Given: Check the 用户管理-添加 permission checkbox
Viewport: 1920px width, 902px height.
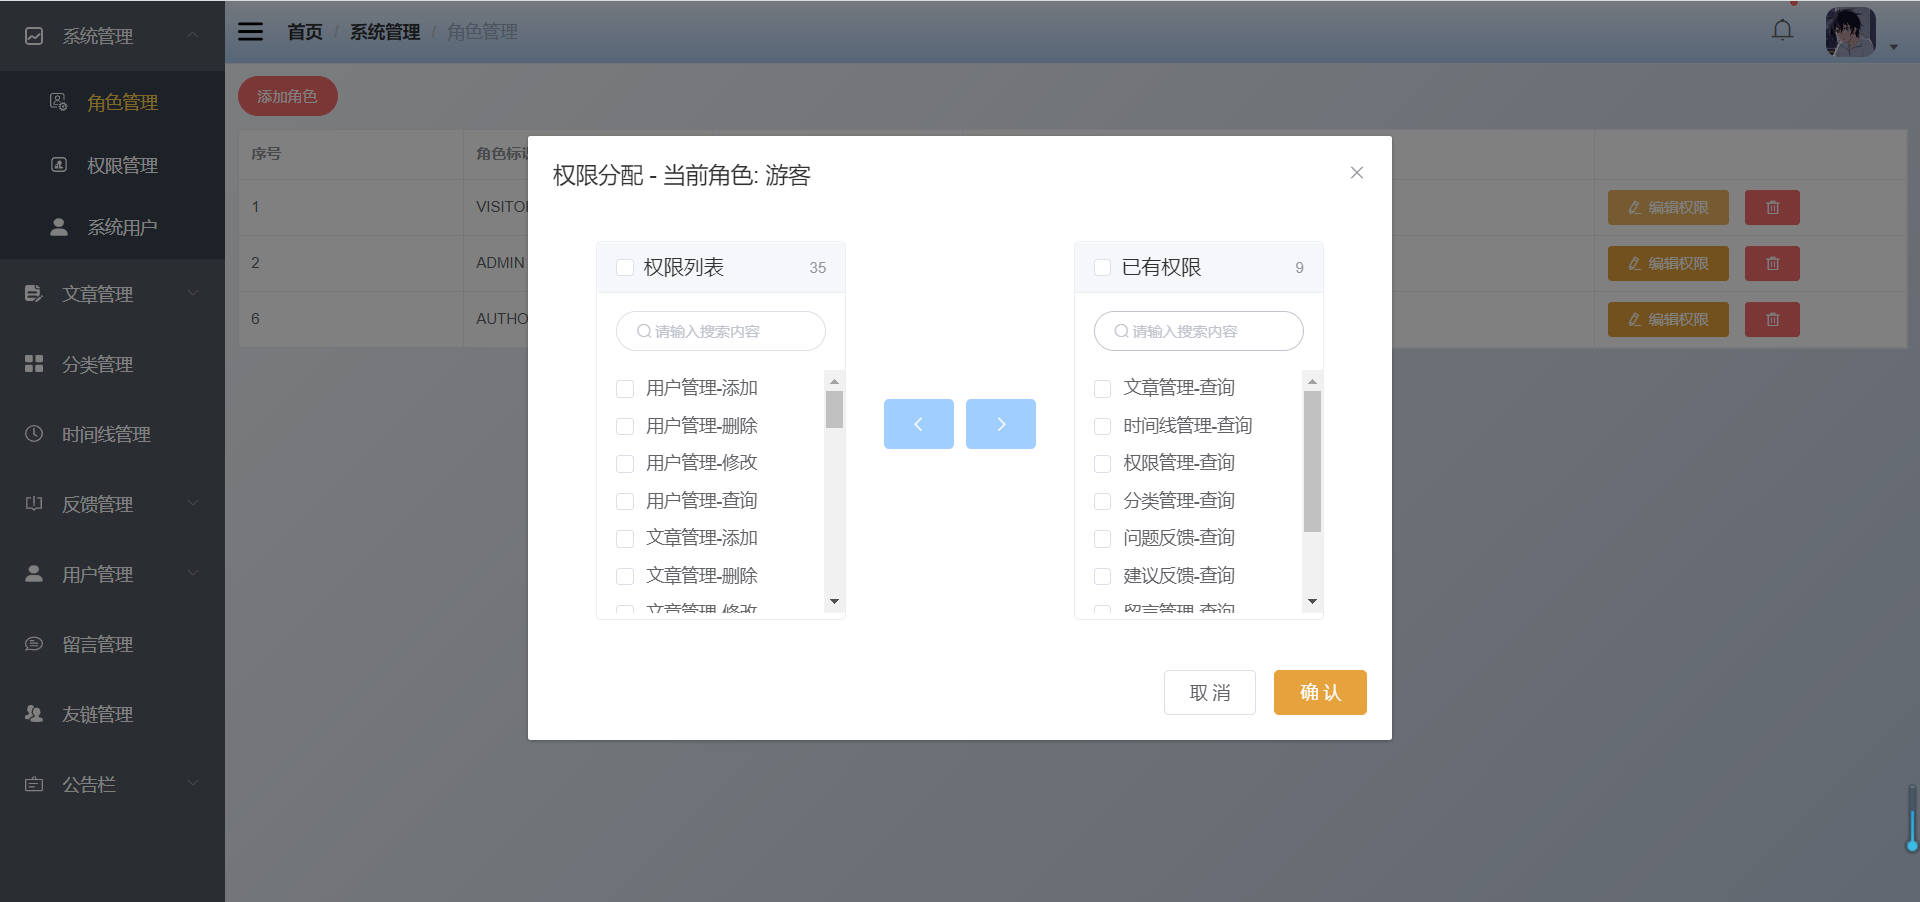Looking at the screenshot, I should pos(625,388).
